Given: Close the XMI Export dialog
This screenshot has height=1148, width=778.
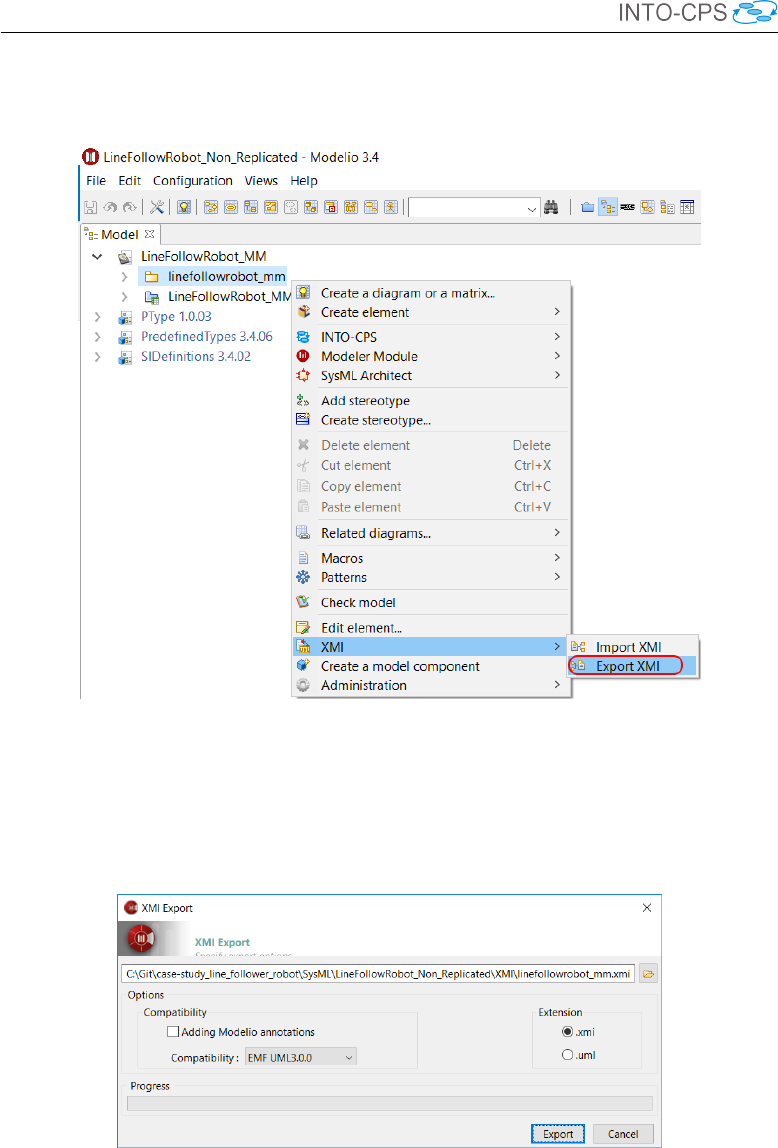Looking at the screenshot, I should tap(646, 908).
